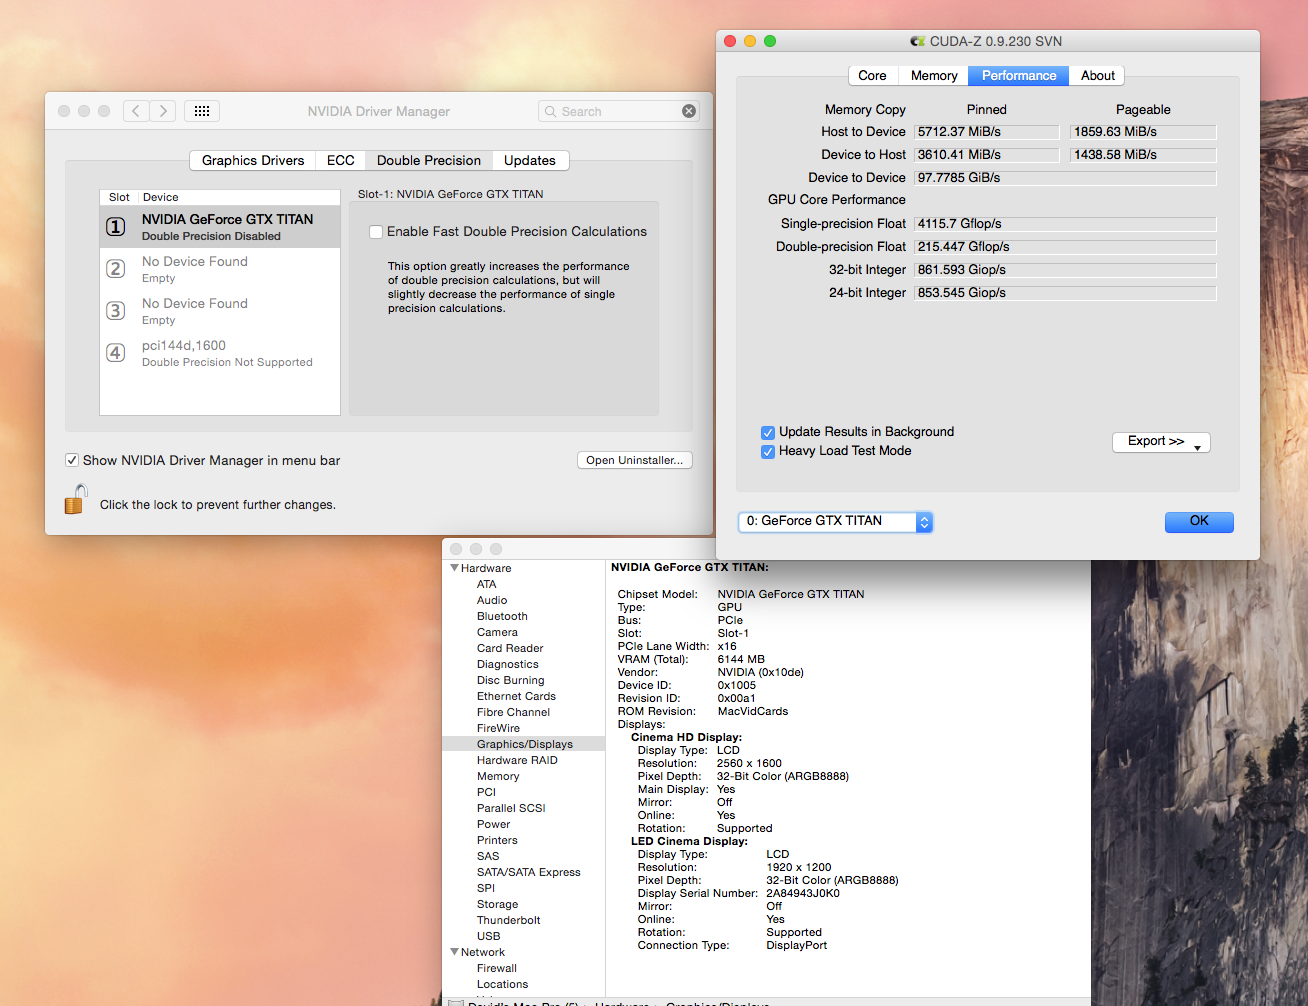Viewport: 1308px width, 1006px height.
Task: Show all preferences grid icon
Action: point(201,111)
